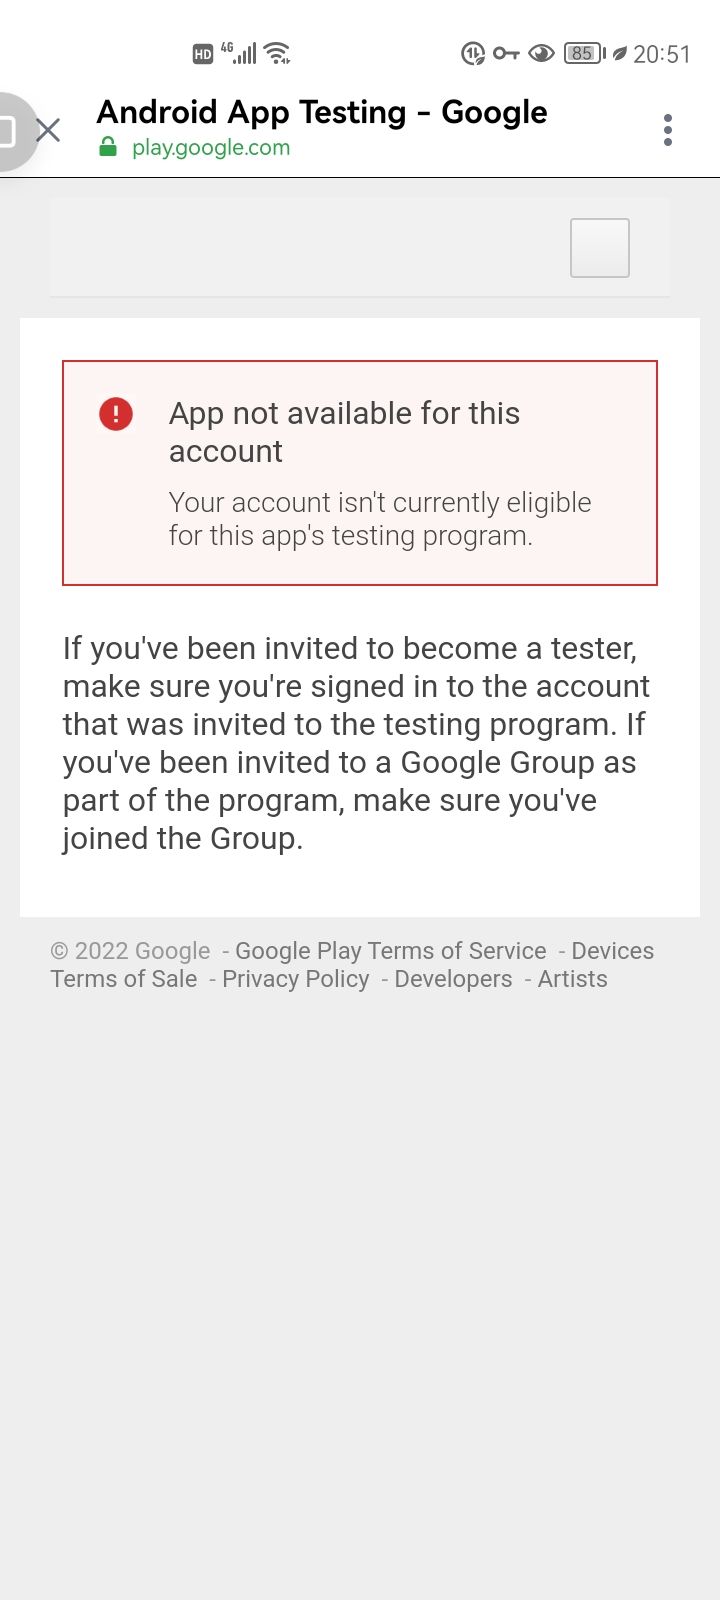
Task: Open the Developers footer link
Action: (x=453, y=979)
